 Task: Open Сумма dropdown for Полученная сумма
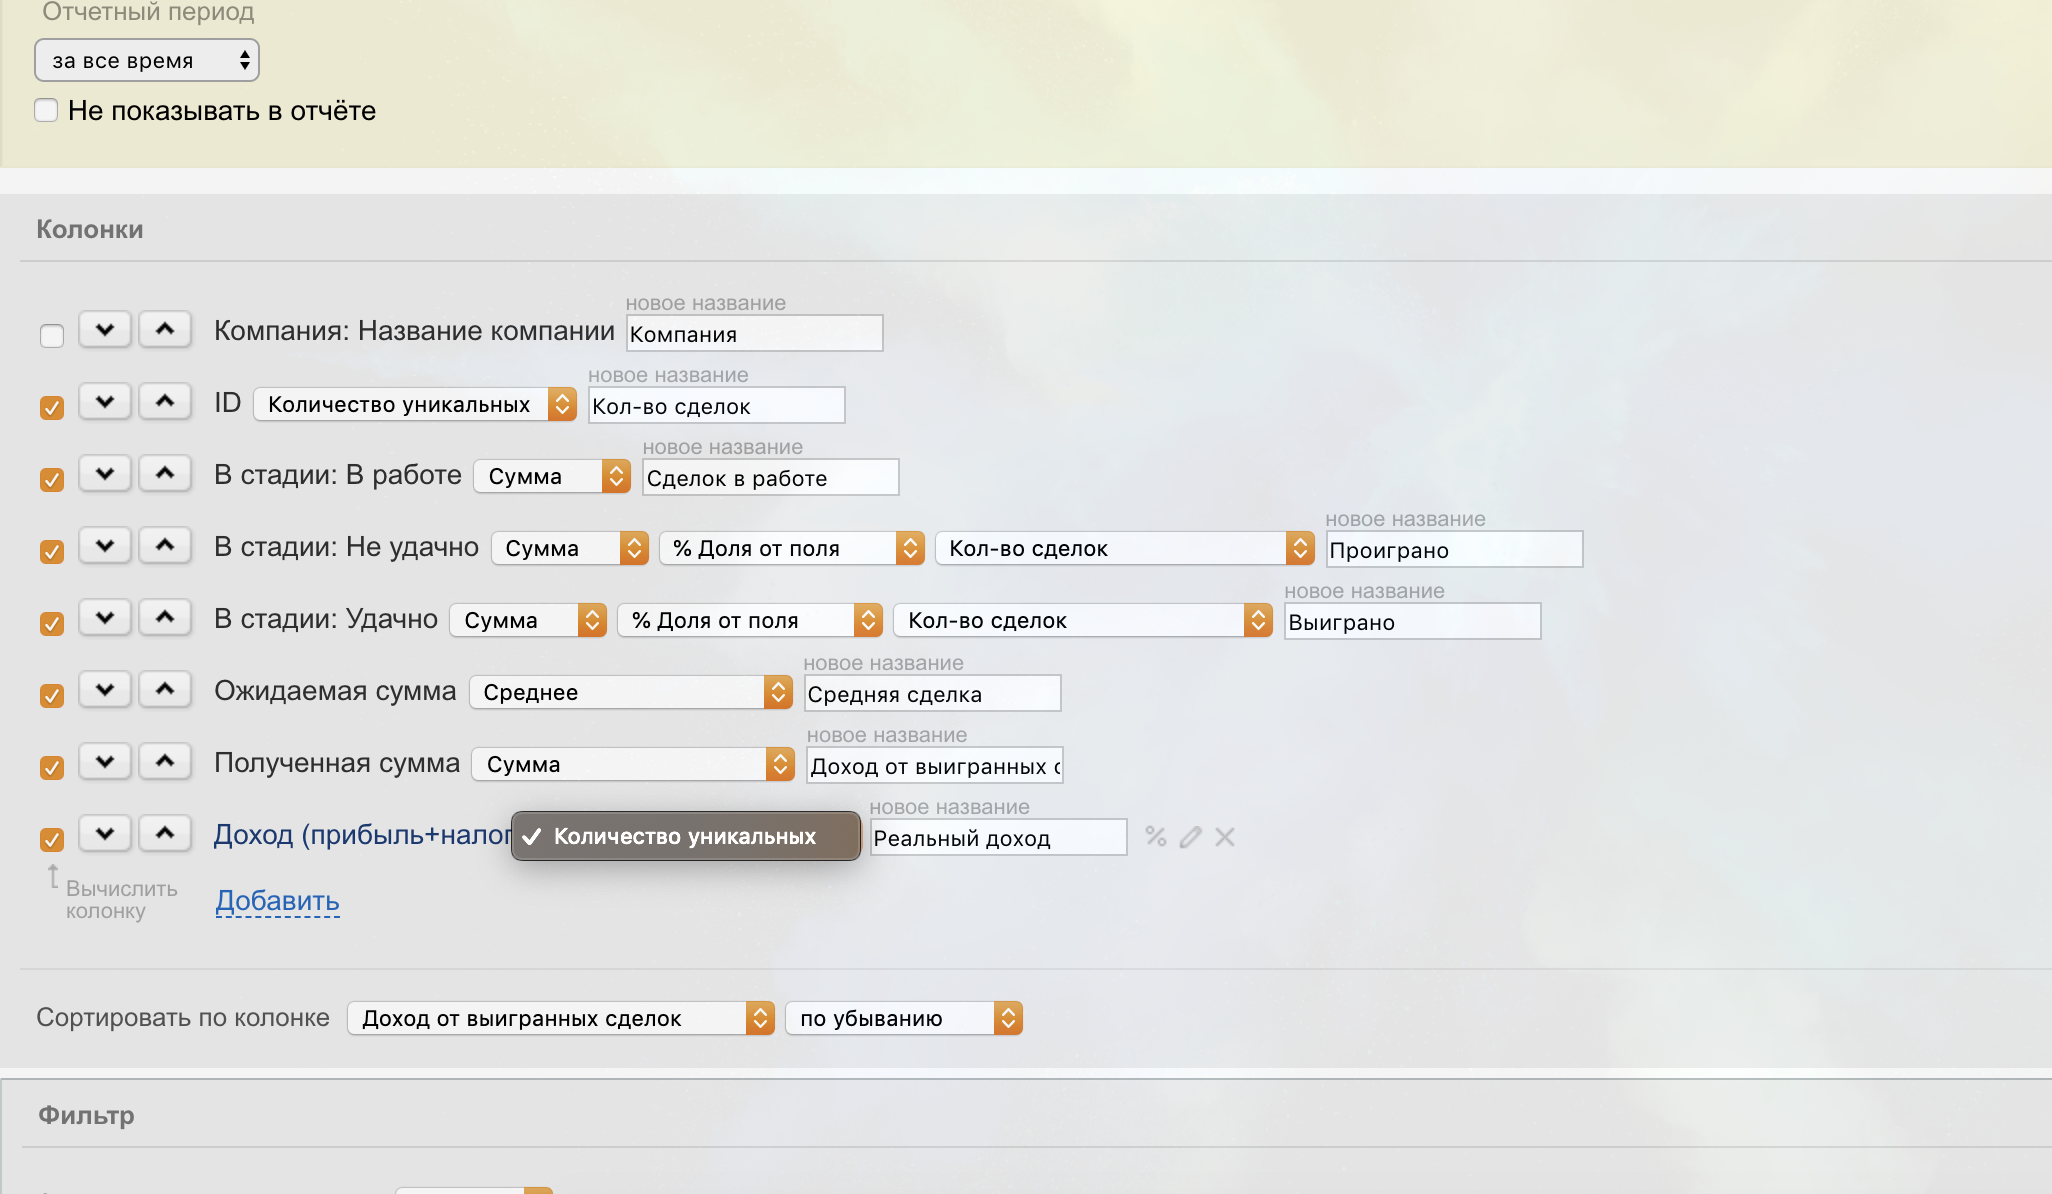coord(634,764)
